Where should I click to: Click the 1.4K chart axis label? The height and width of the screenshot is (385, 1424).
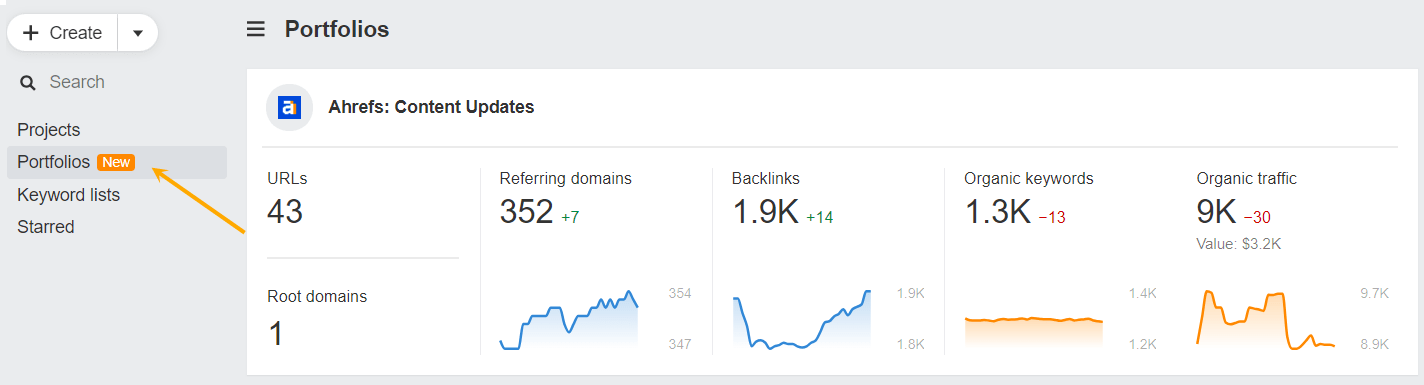[1143, 294]
